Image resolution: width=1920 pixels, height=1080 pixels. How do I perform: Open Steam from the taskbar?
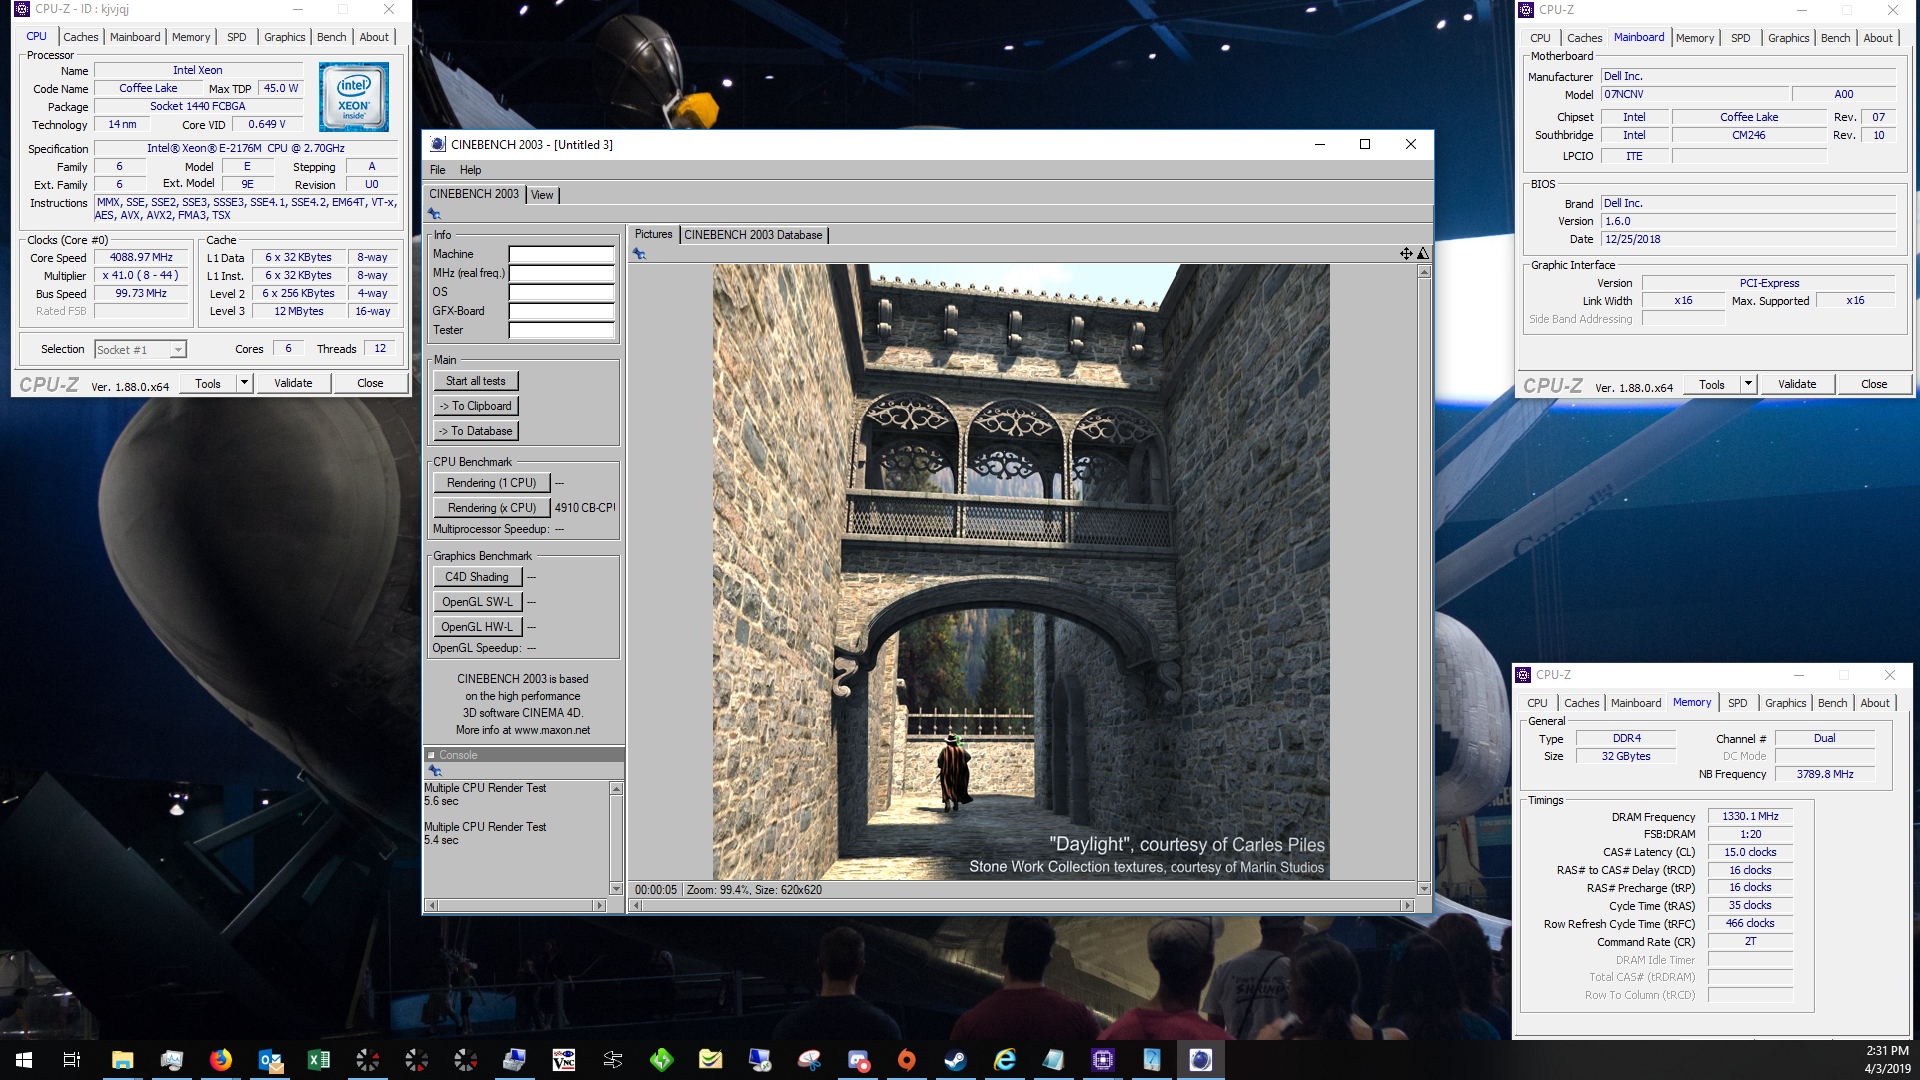(x=956, y=1060)
